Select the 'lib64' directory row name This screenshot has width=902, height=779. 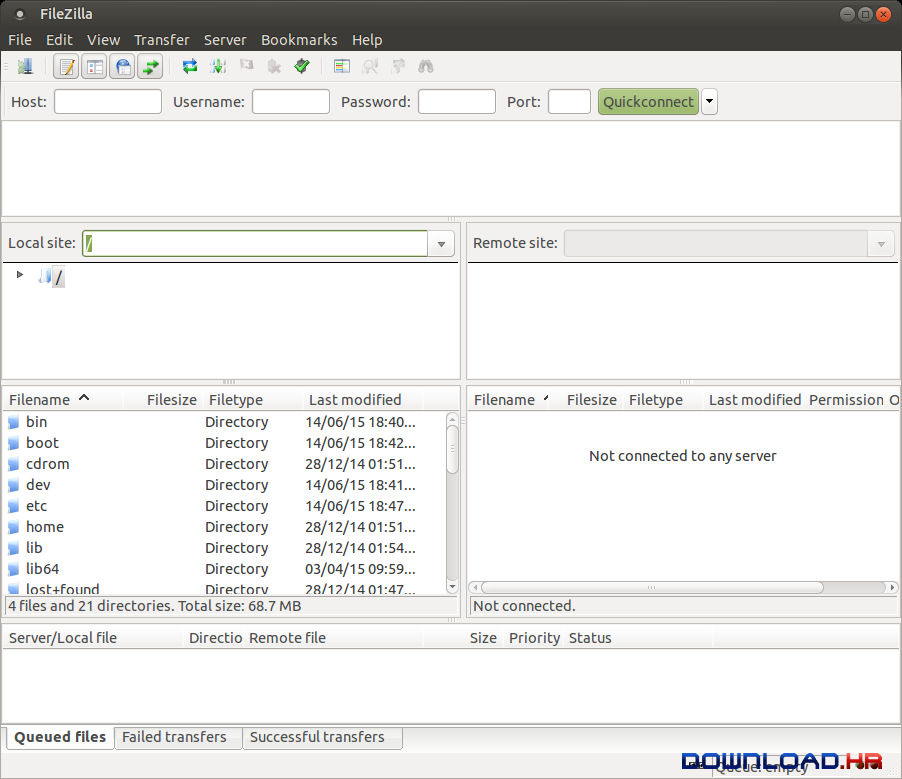coord(43,570)
